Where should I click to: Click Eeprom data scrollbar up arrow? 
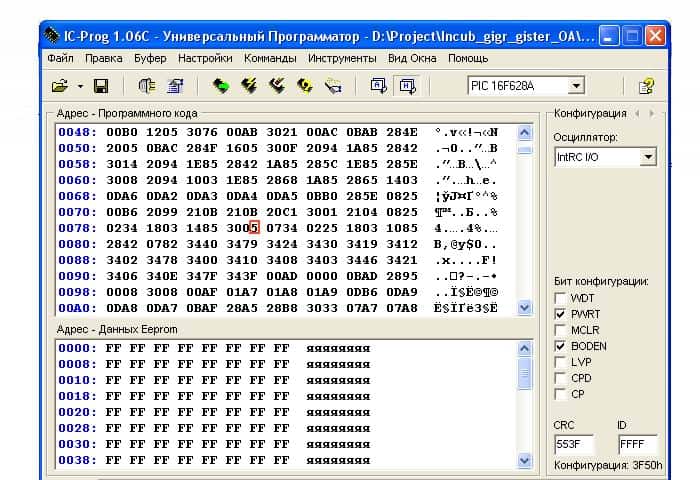(525, 348)
